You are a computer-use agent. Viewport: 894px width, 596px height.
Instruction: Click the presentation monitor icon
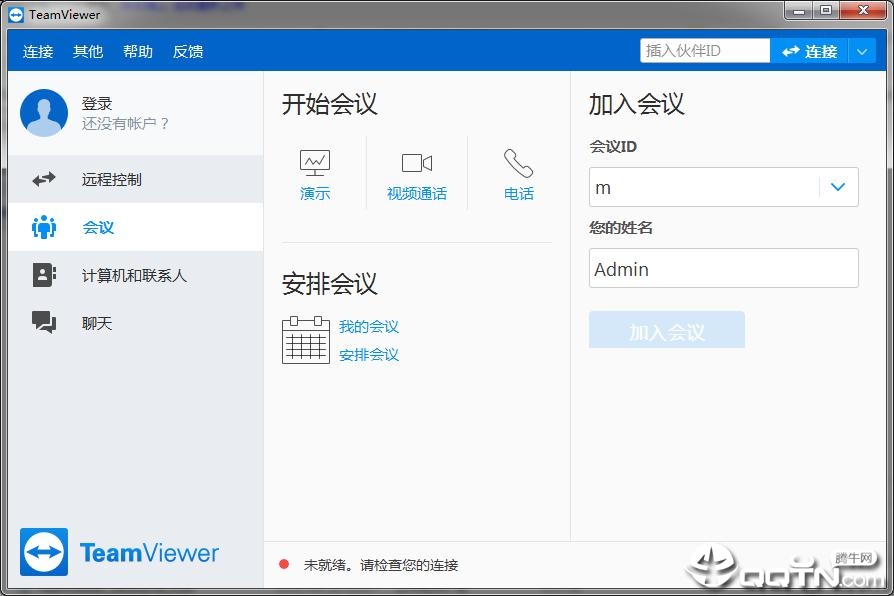(x=315, y=163)
